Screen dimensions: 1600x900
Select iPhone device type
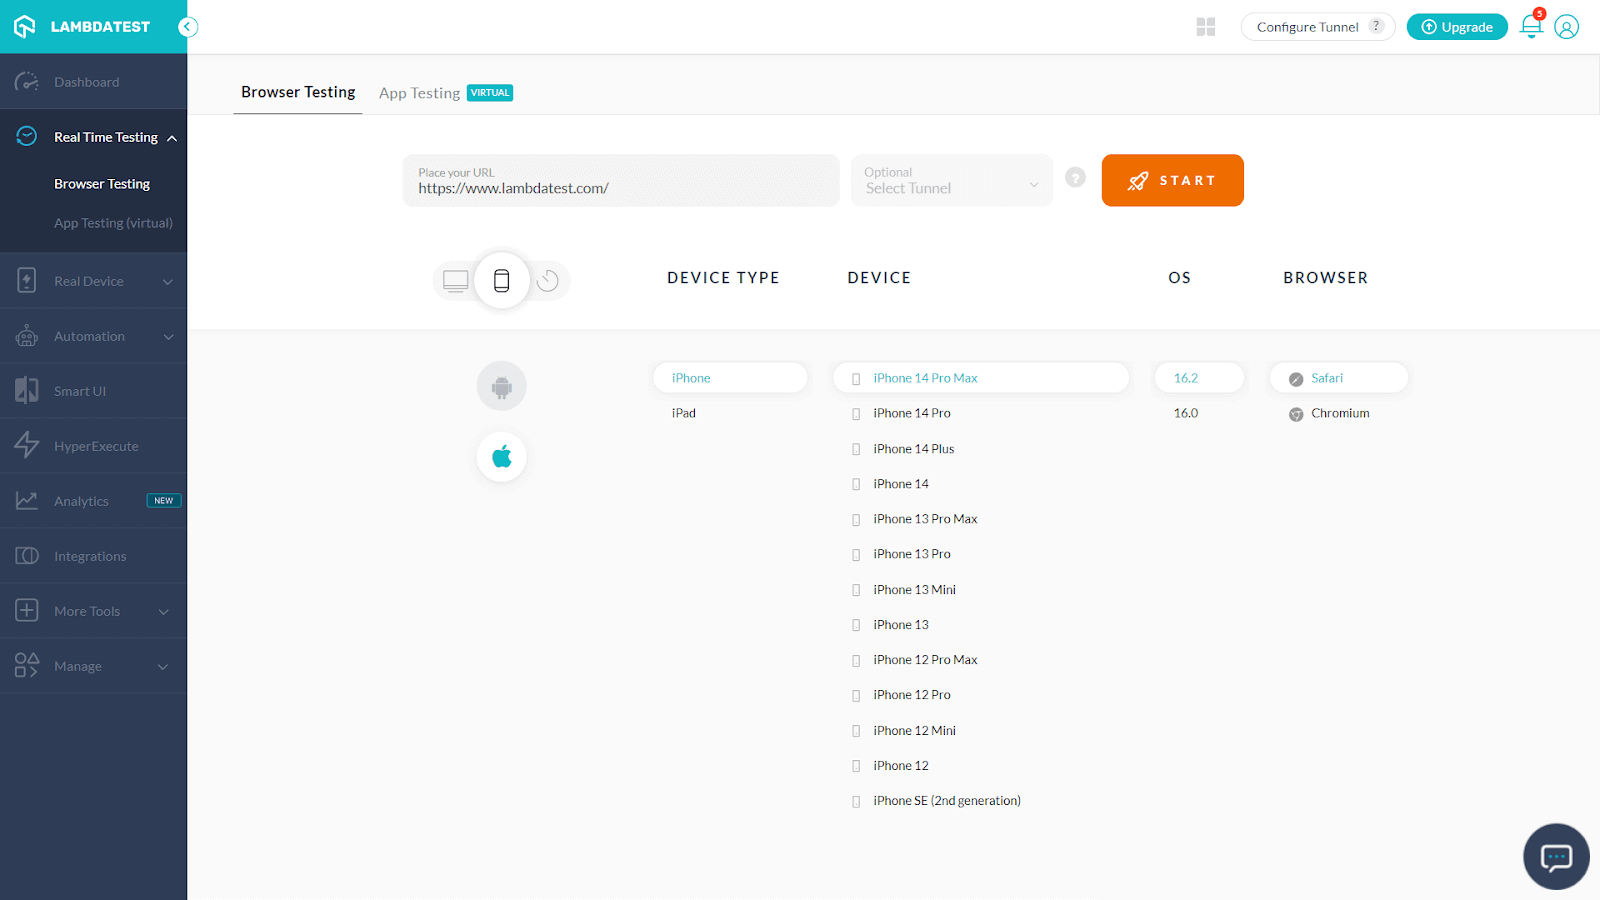(730, 378)
